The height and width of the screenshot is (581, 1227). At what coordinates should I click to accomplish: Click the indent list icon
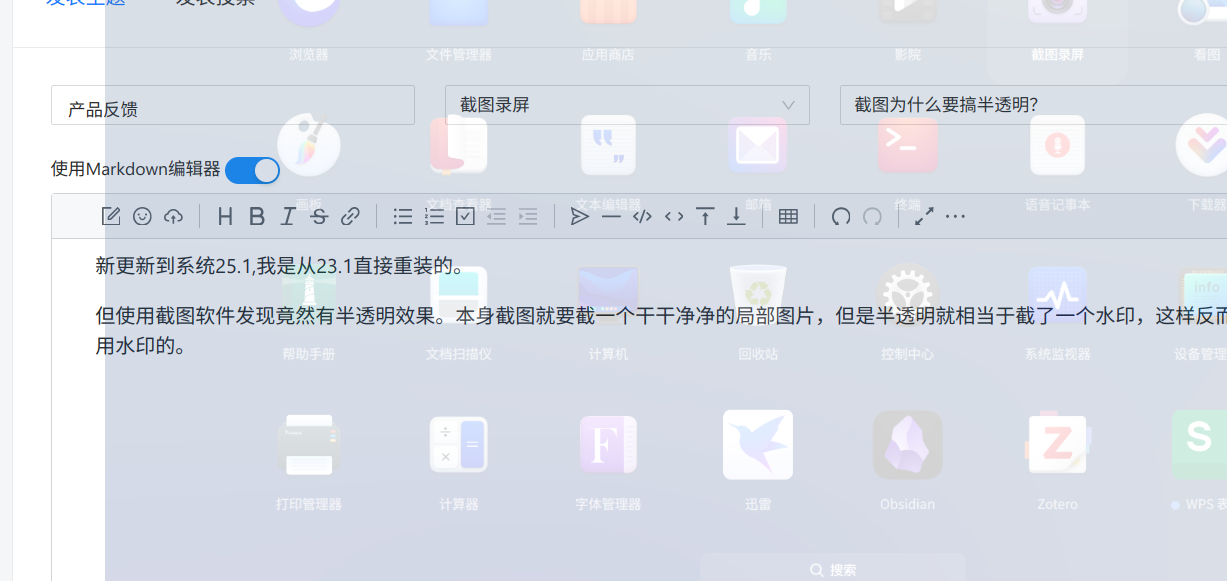[528, 216]
